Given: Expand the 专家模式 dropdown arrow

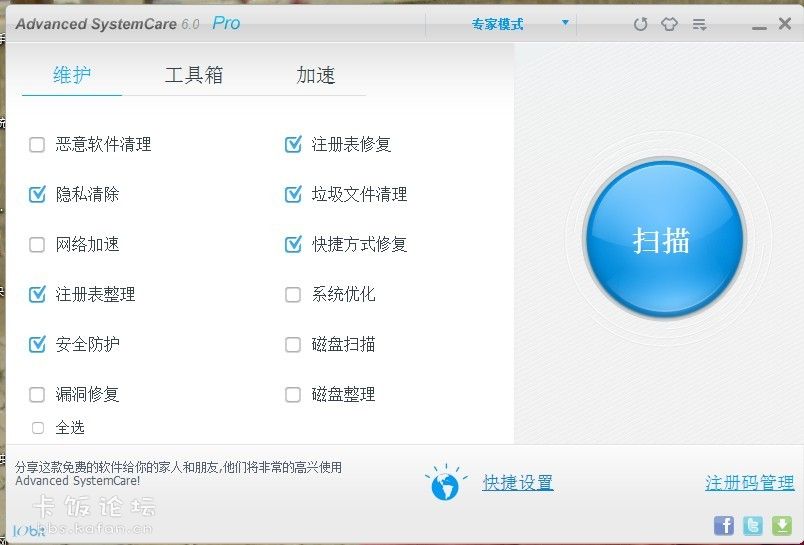Looking at the screenshot, I should tap(565, 23).
